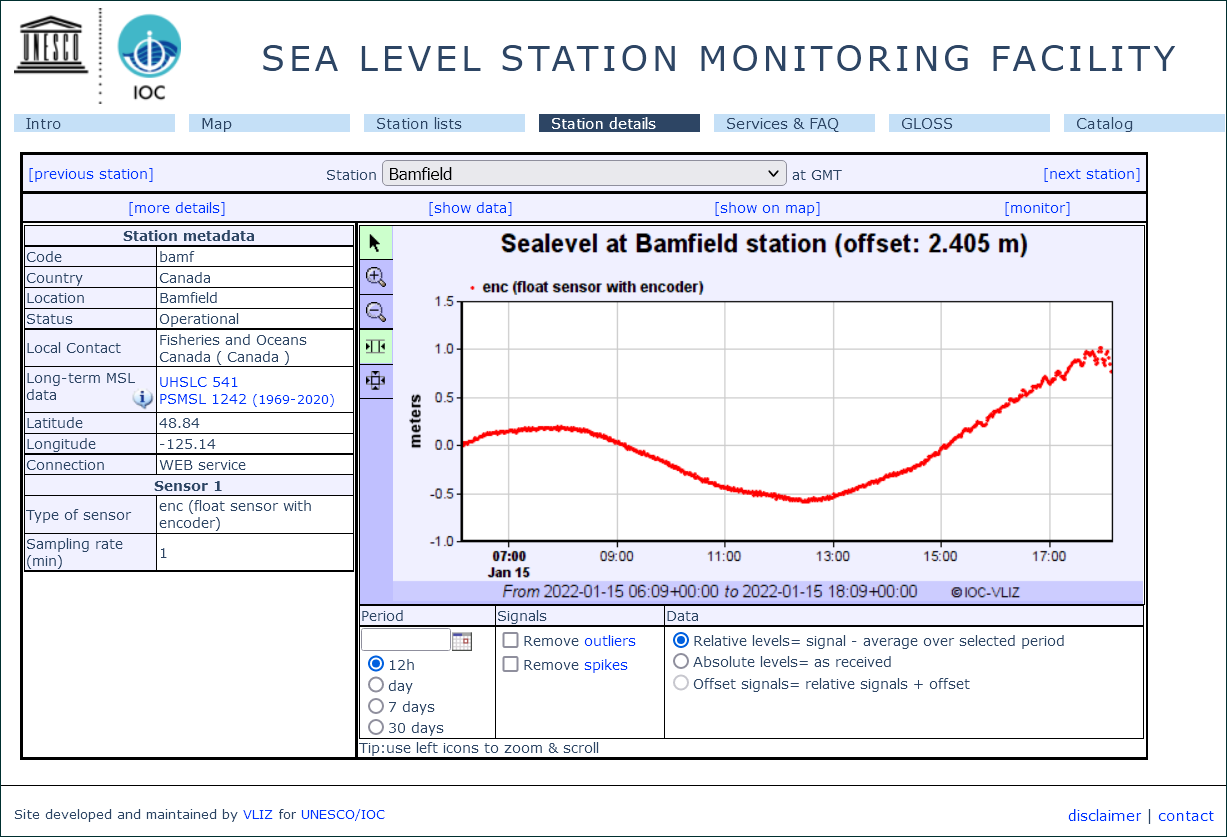Choose the 12h period option
Viewport: 1227px width, 837px height.
pyautogui.click(x=376, y=664)
